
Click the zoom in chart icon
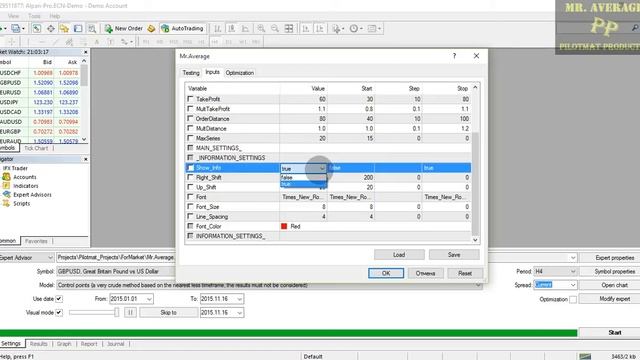[261, 29]
